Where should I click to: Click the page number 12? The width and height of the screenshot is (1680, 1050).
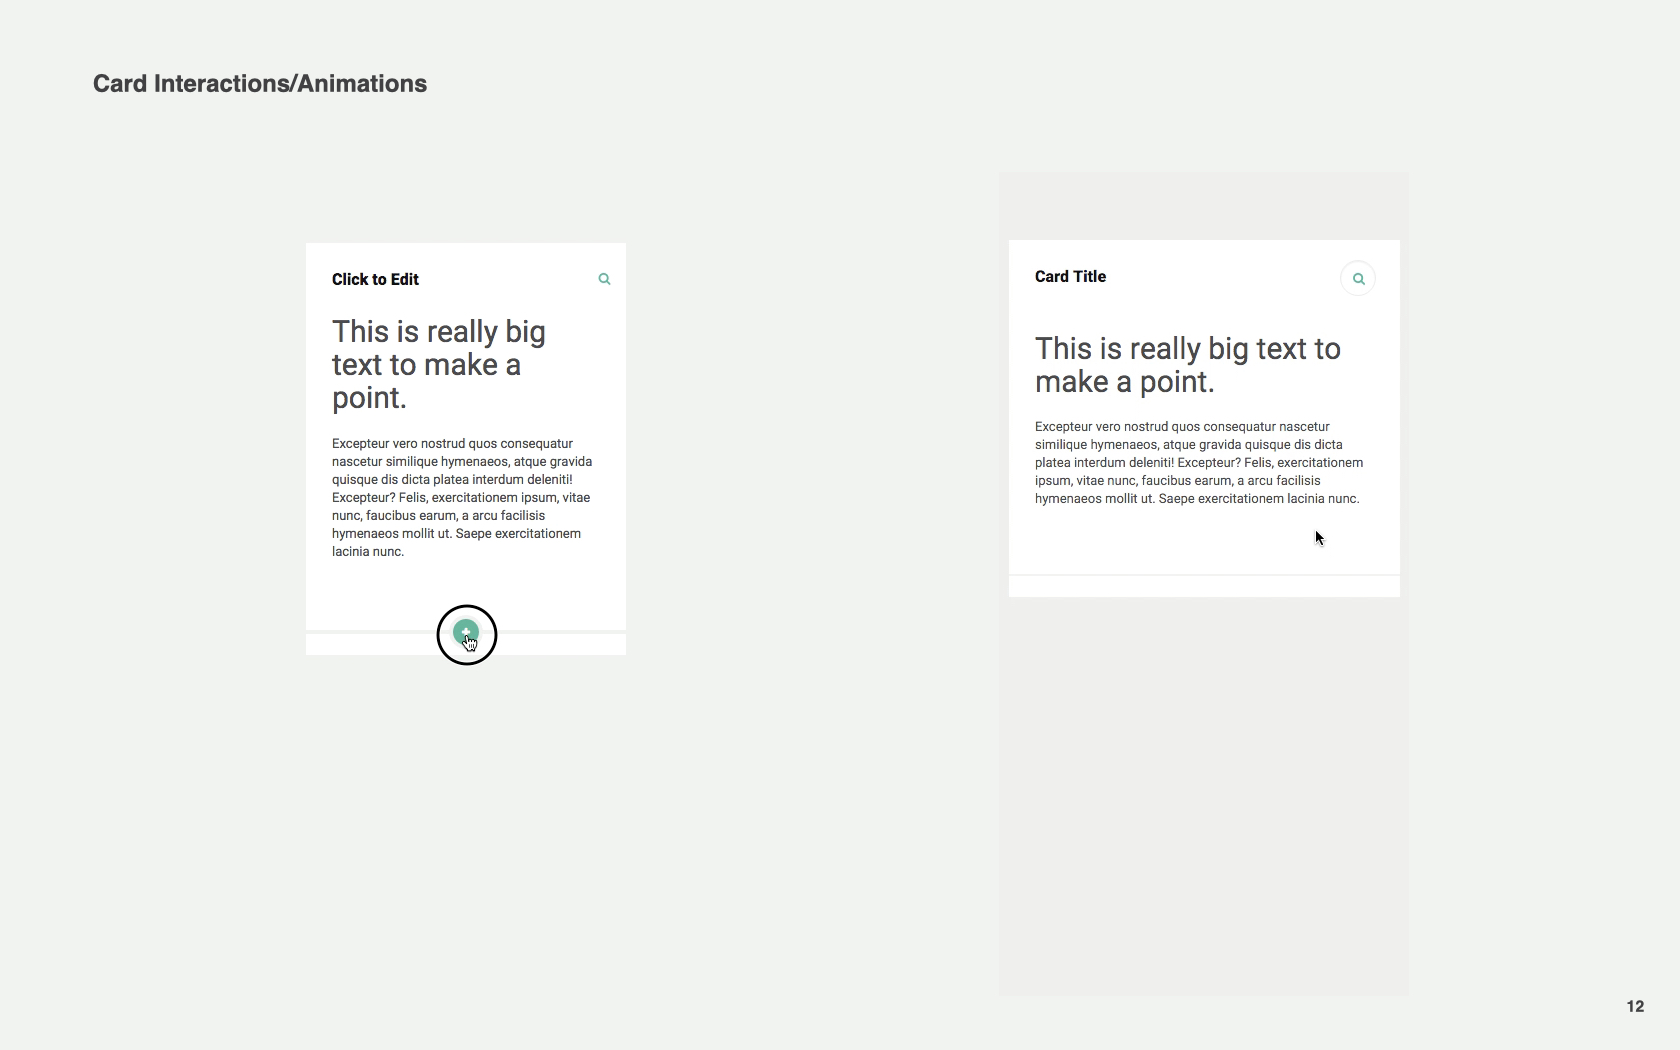tap(1635, 1006)
